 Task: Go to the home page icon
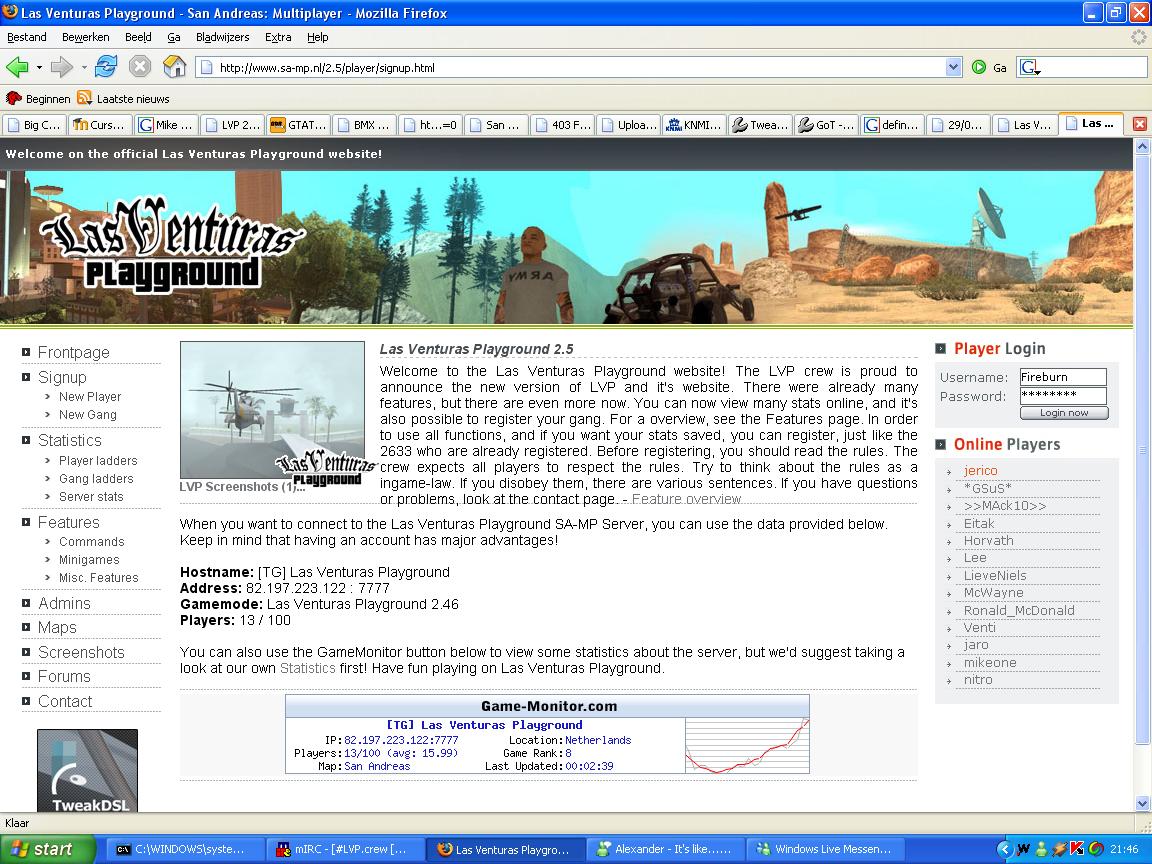click(x=175, y=67)
